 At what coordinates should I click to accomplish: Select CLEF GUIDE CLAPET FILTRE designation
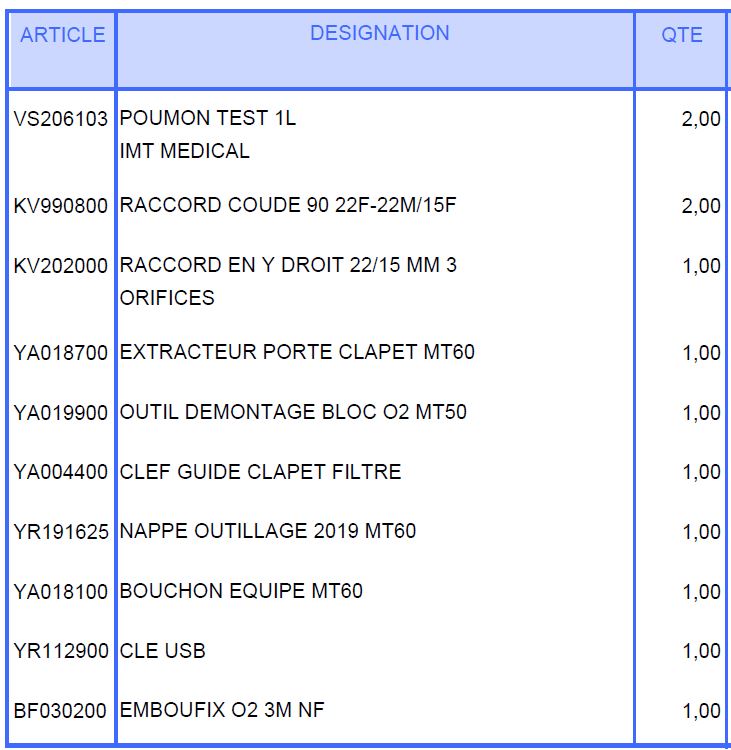click(260, 472)
